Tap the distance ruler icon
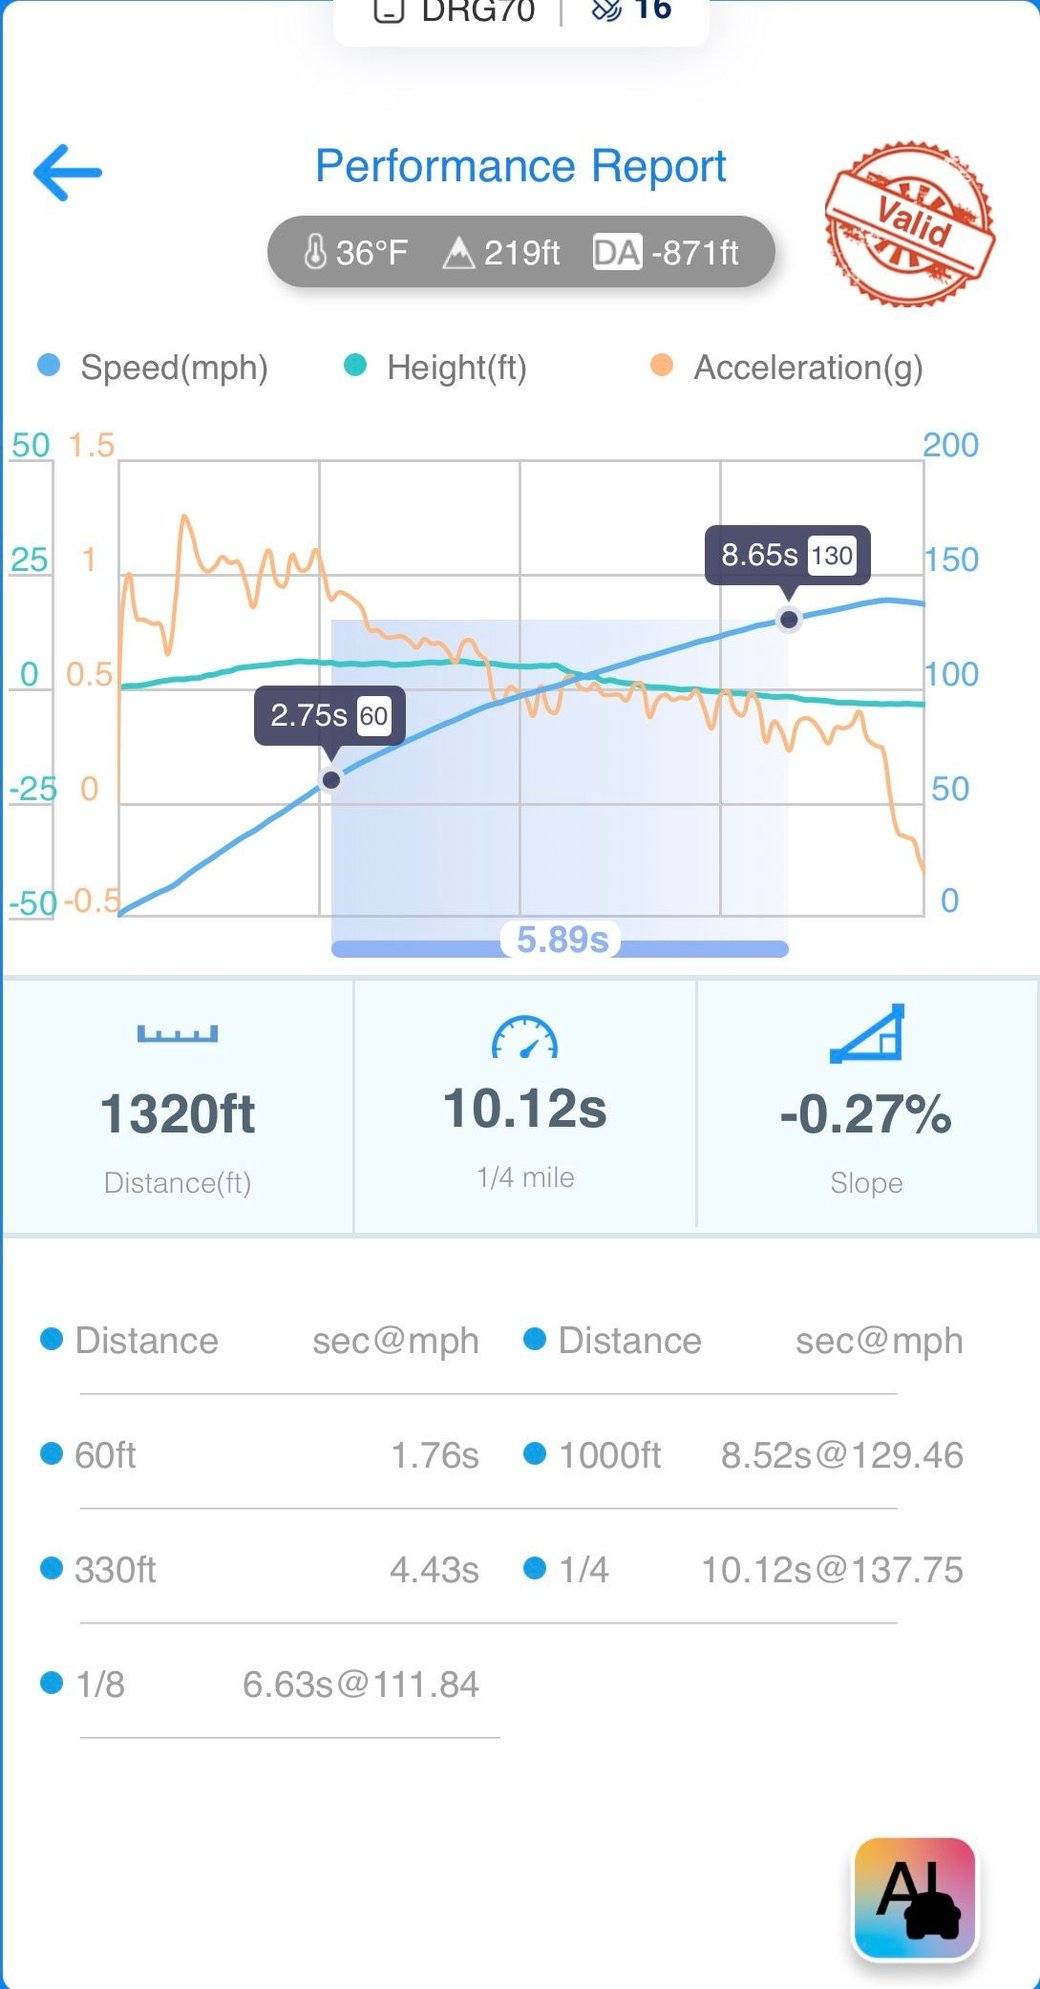1040x1989 pixels. coord(177,1033)
